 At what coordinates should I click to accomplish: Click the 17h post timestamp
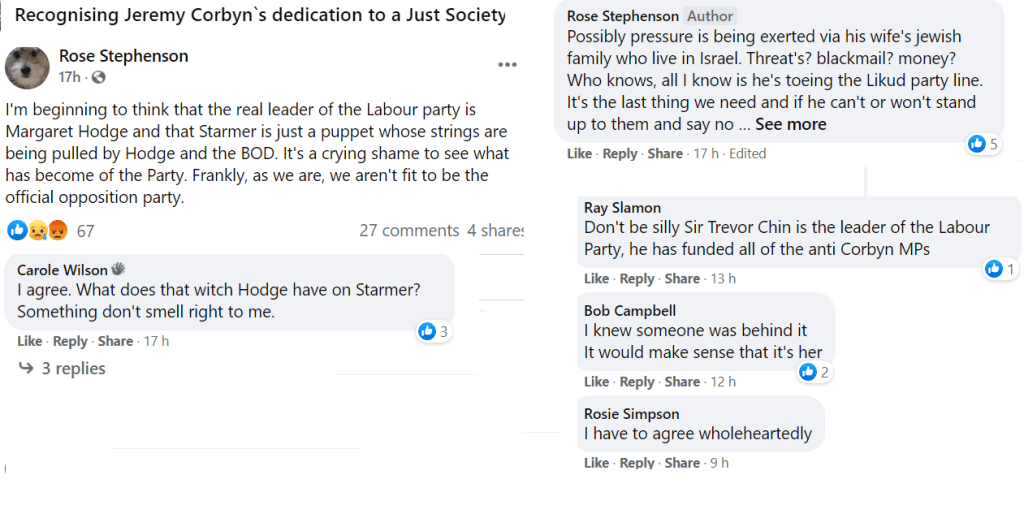click(69, 78)
